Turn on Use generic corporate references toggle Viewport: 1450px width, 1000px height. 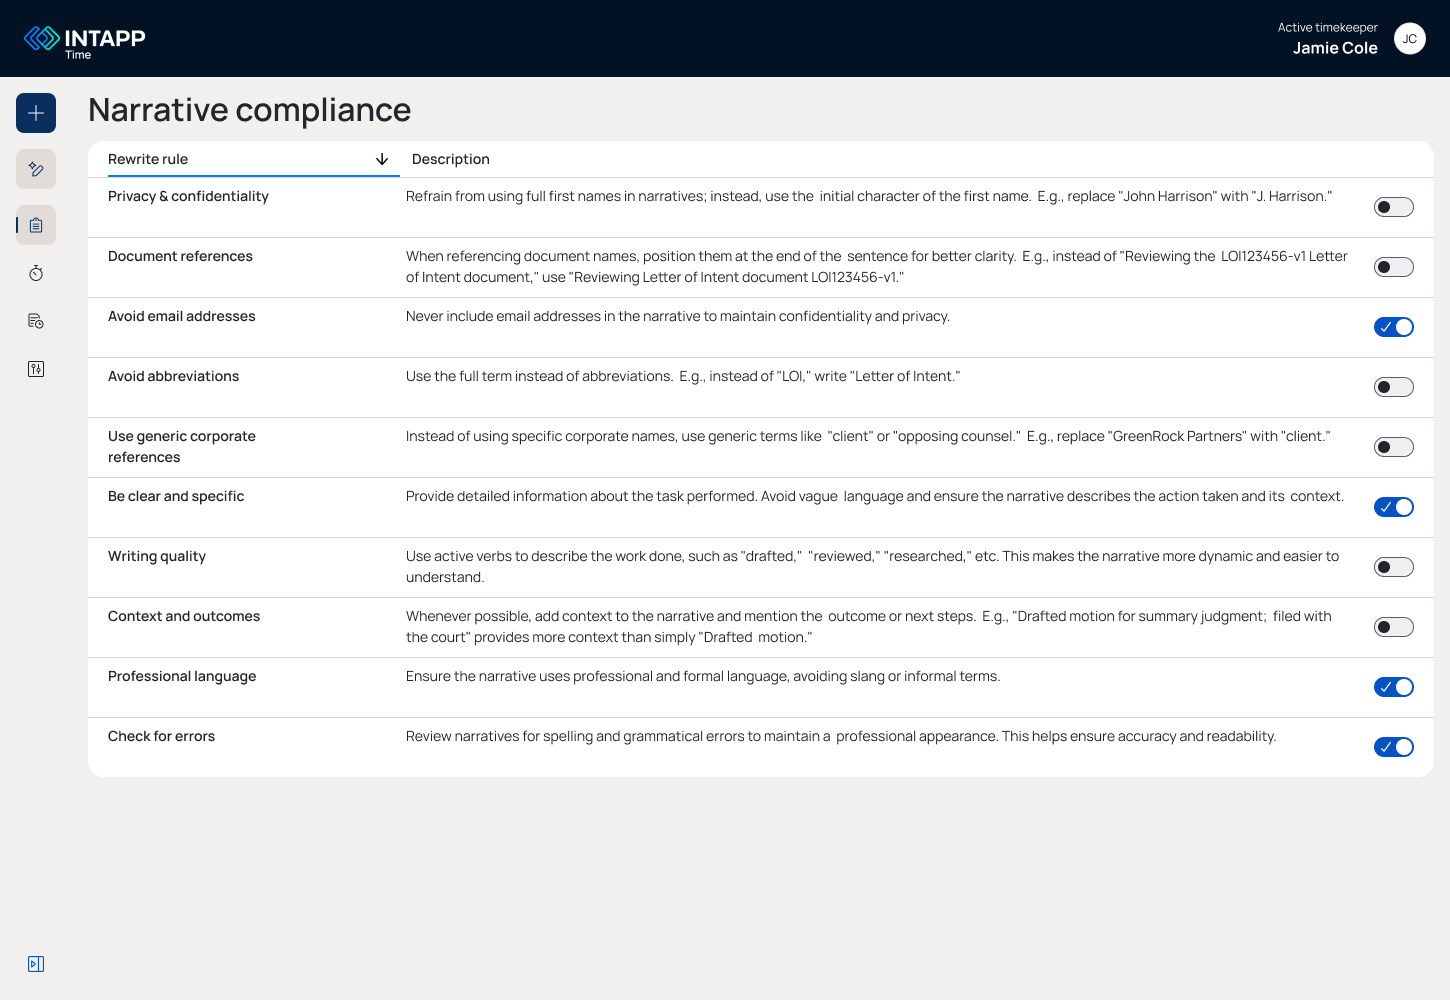(x=1394, y=447)
